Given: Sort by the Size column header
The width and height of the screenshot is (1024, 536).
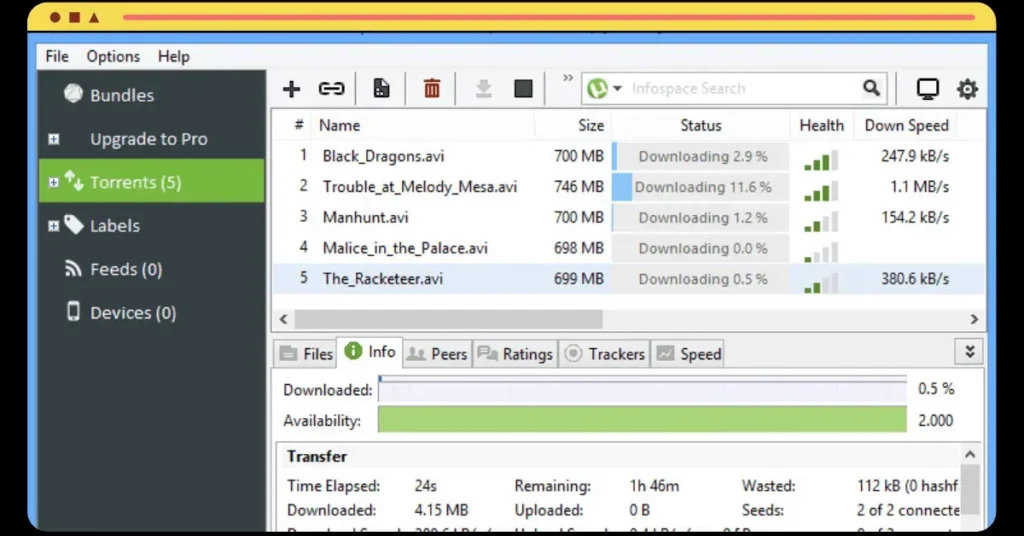Looking at the screenshot, I should (x=591, y=125).
